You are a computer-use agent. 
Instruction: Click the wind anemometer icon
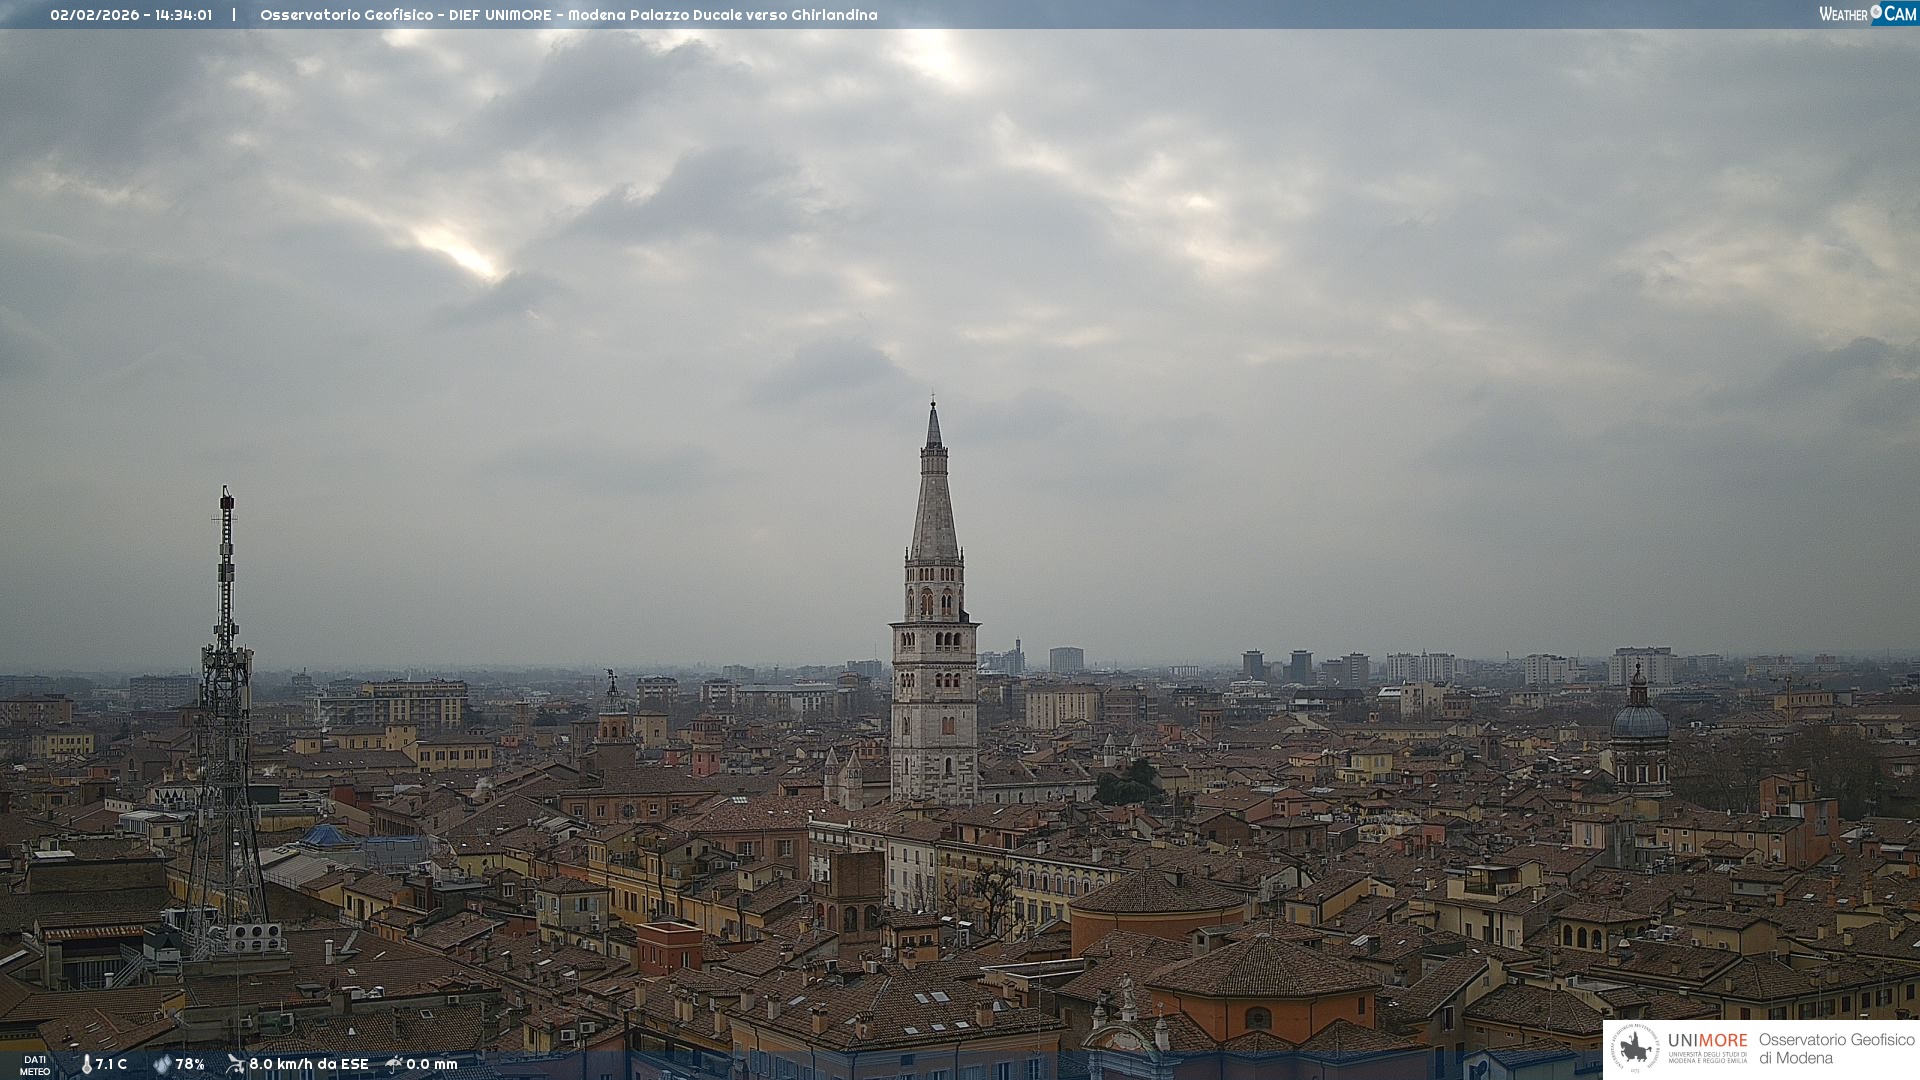235,1064
